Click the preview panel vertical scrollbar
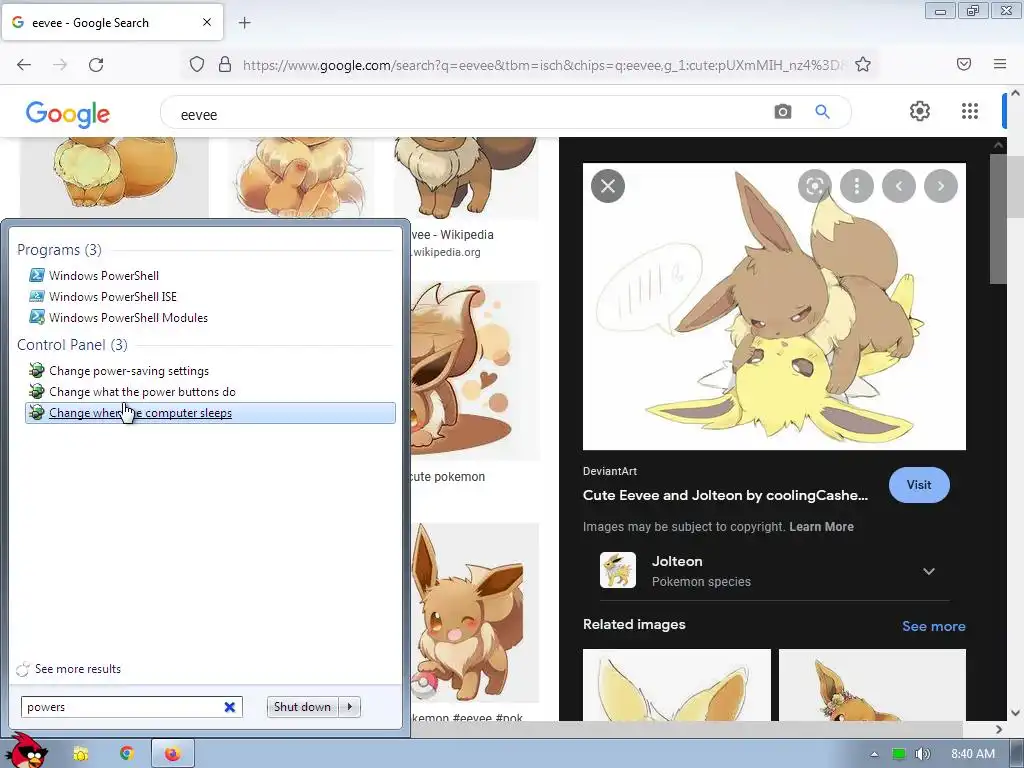1024x768 pixels. (998, 219)
